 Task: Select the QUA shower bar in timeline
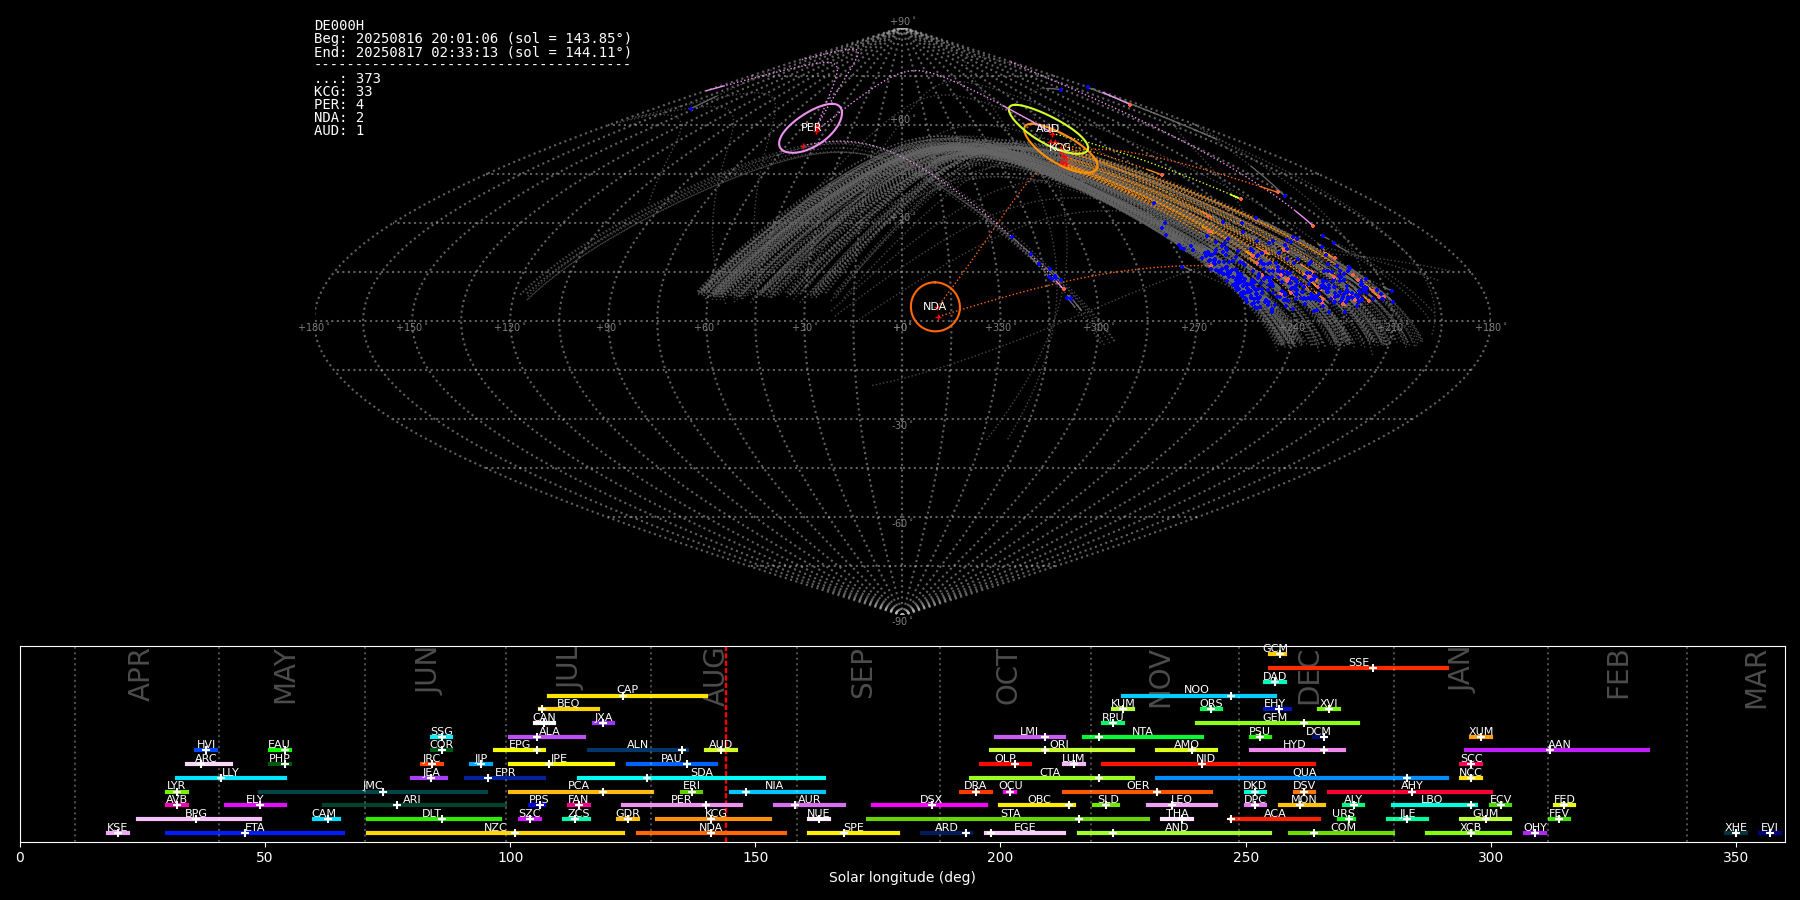(x=1302, y=778)
